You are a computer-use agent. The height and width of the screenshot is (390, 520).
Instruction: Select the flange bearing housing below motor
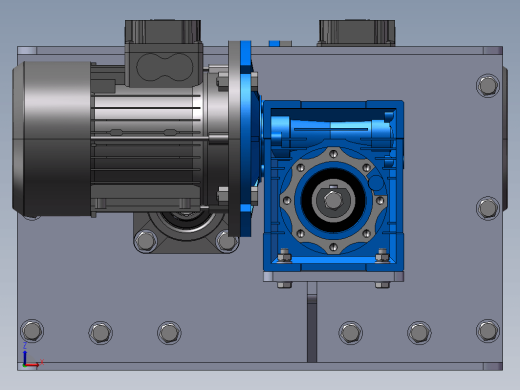point(186,233)
